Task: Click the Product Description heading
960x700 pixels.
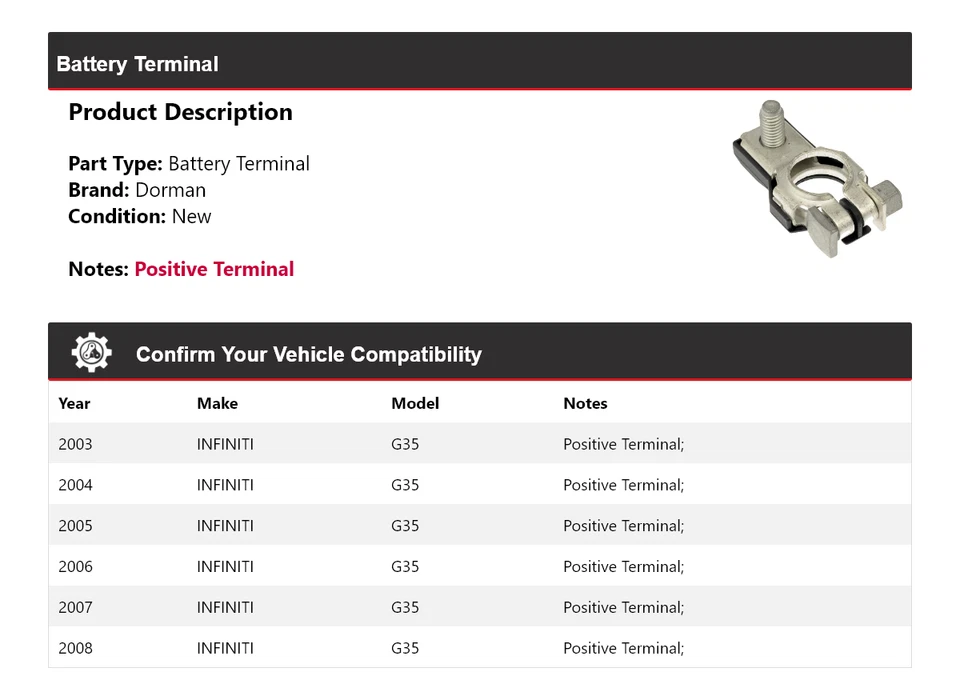Action: (x=180, y=112)
